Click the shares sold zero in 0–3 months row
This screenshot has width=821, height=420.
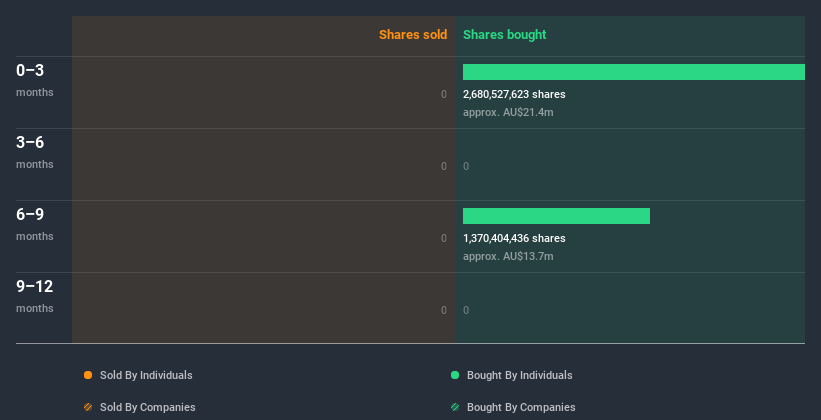coord(444,94)
